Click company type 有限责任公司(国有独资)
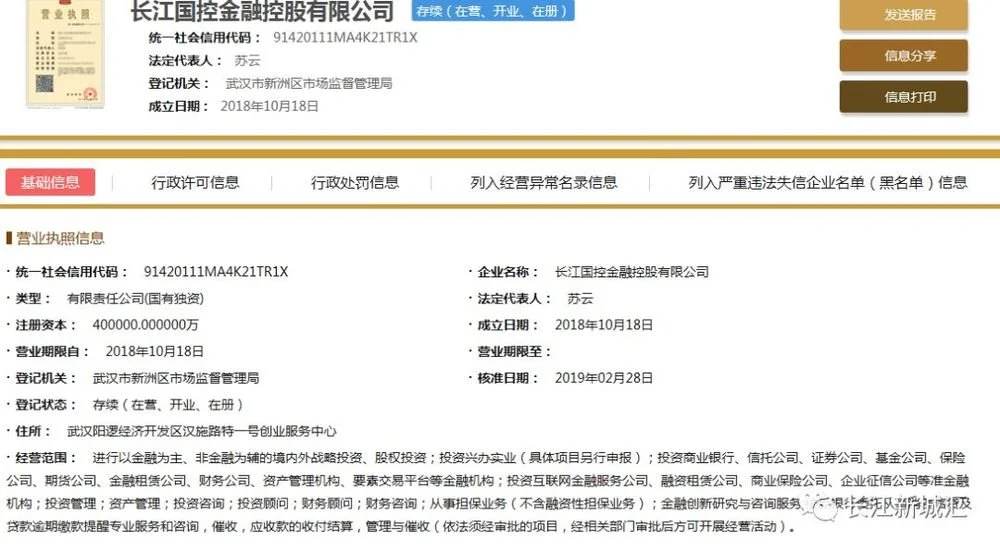 [x=135, y=298]
